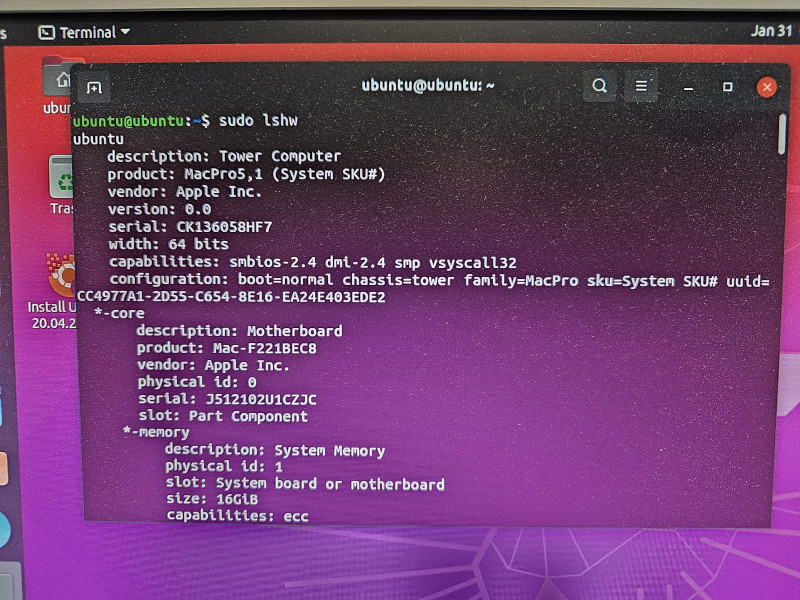
Task: Click the 'ubuntu@ubuntu: ~' window title
Action: coord(428,85)
